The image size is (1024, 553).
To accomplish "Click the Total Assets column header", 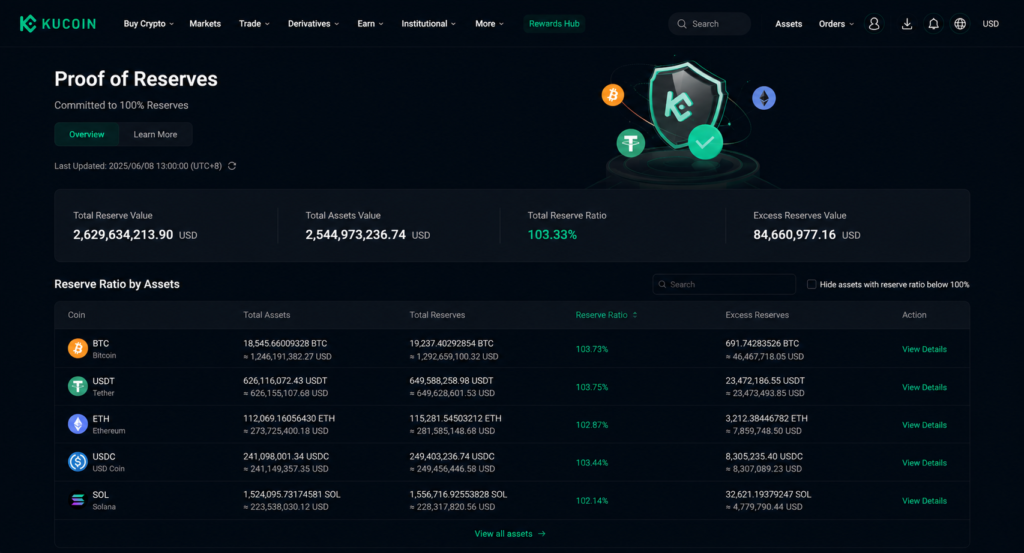I will pyautogui.click(x=266, y=315).
